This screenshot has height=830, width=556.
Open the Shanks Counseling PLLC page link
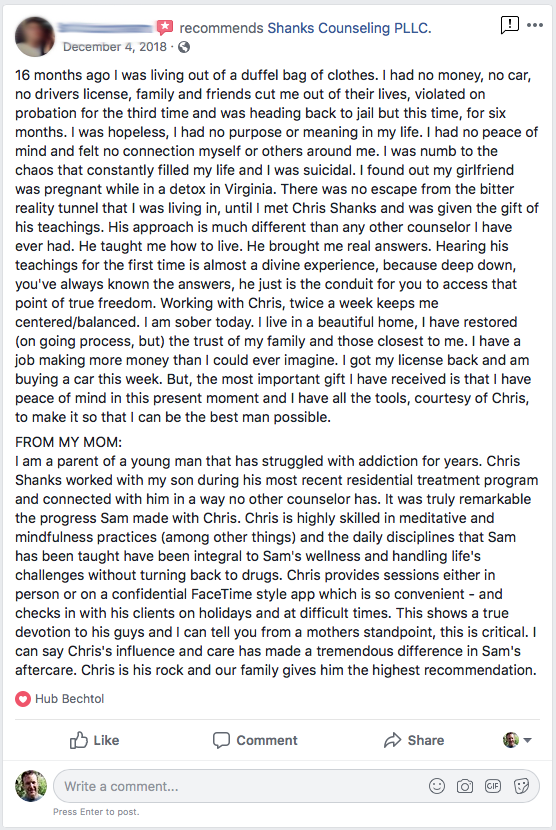point(349,28)
